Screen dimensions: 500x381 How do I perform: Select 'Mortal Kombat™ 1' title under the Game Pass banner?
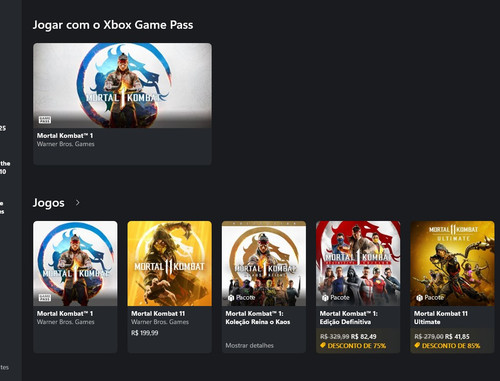[65, 136]
